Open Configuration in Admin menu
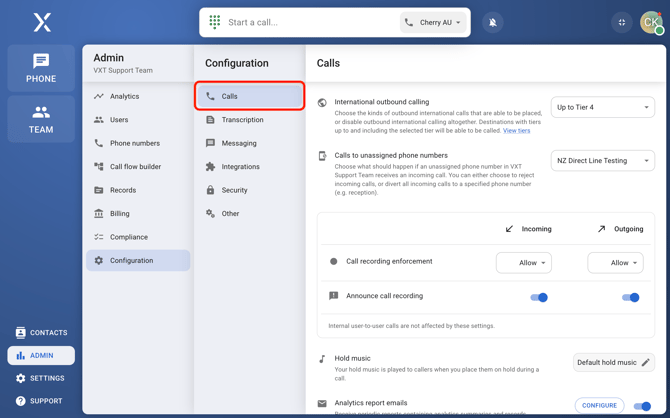670x418 pixels. [138, 260]
